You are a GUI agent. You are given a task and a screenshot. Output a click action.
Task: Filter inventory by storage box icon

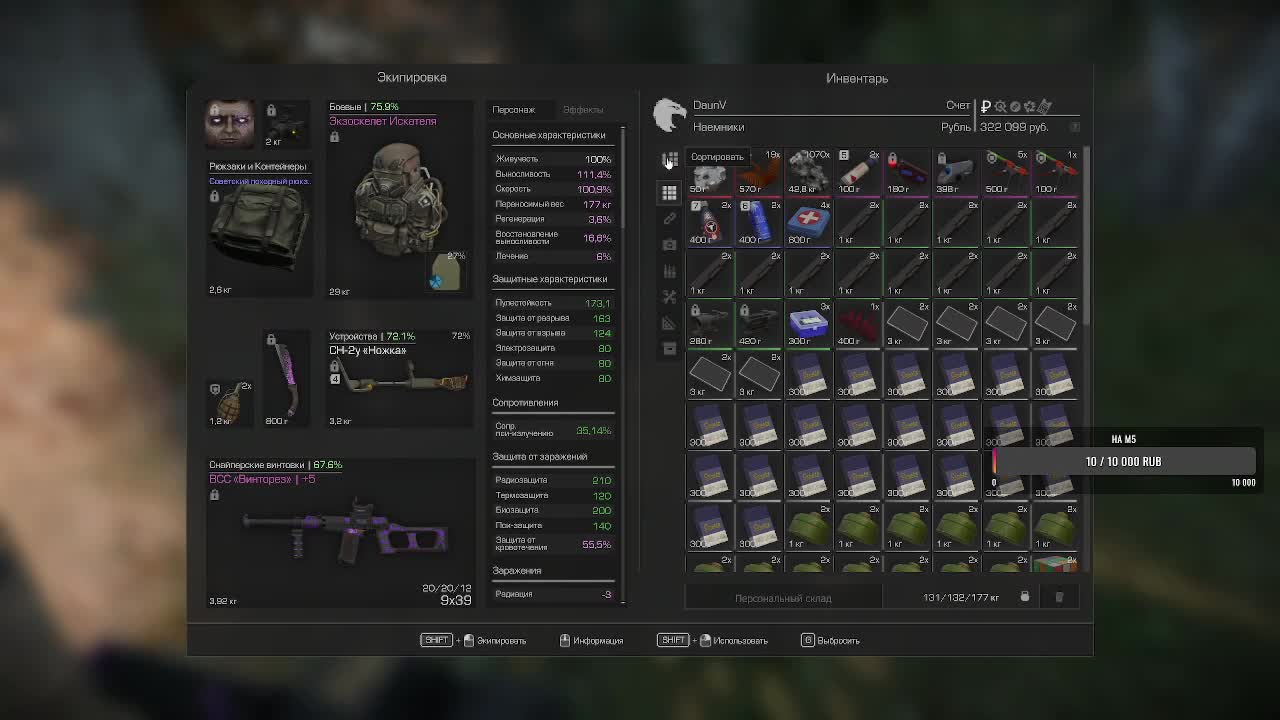click(670, 349)
